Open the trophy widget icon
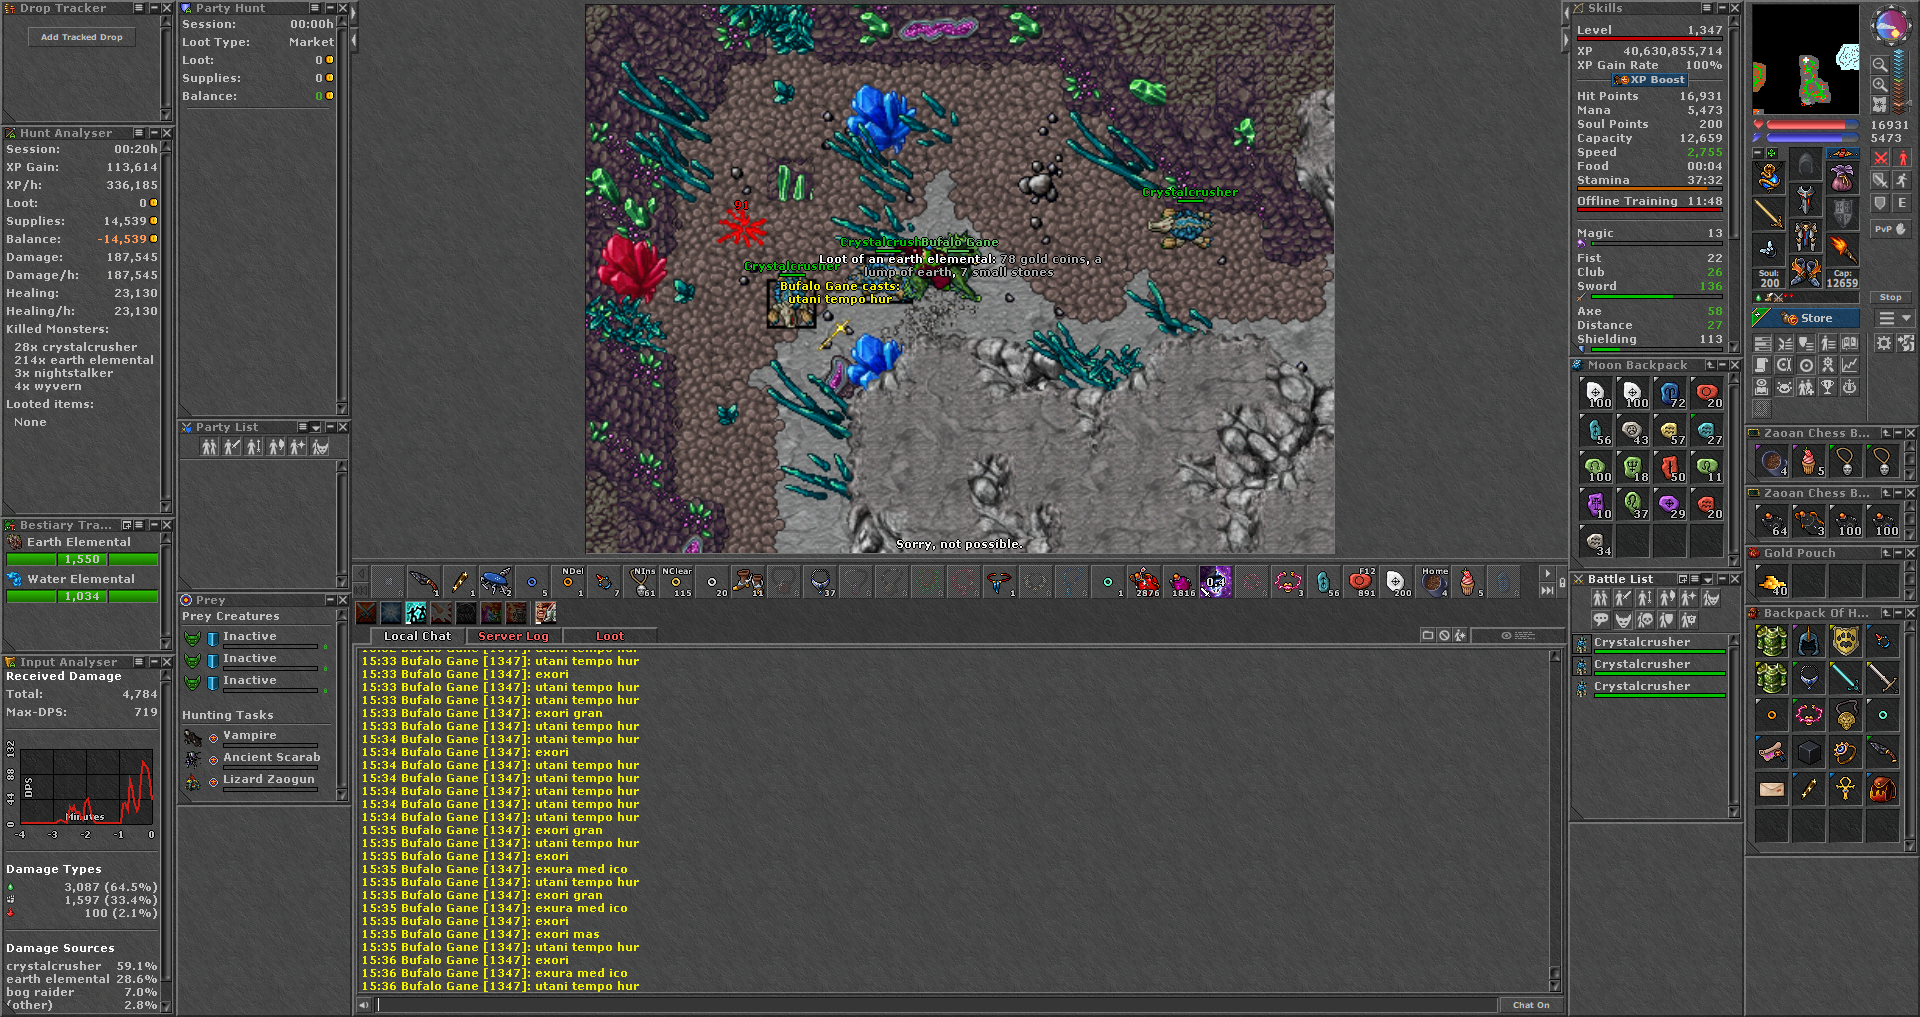 click(1828, 387)
